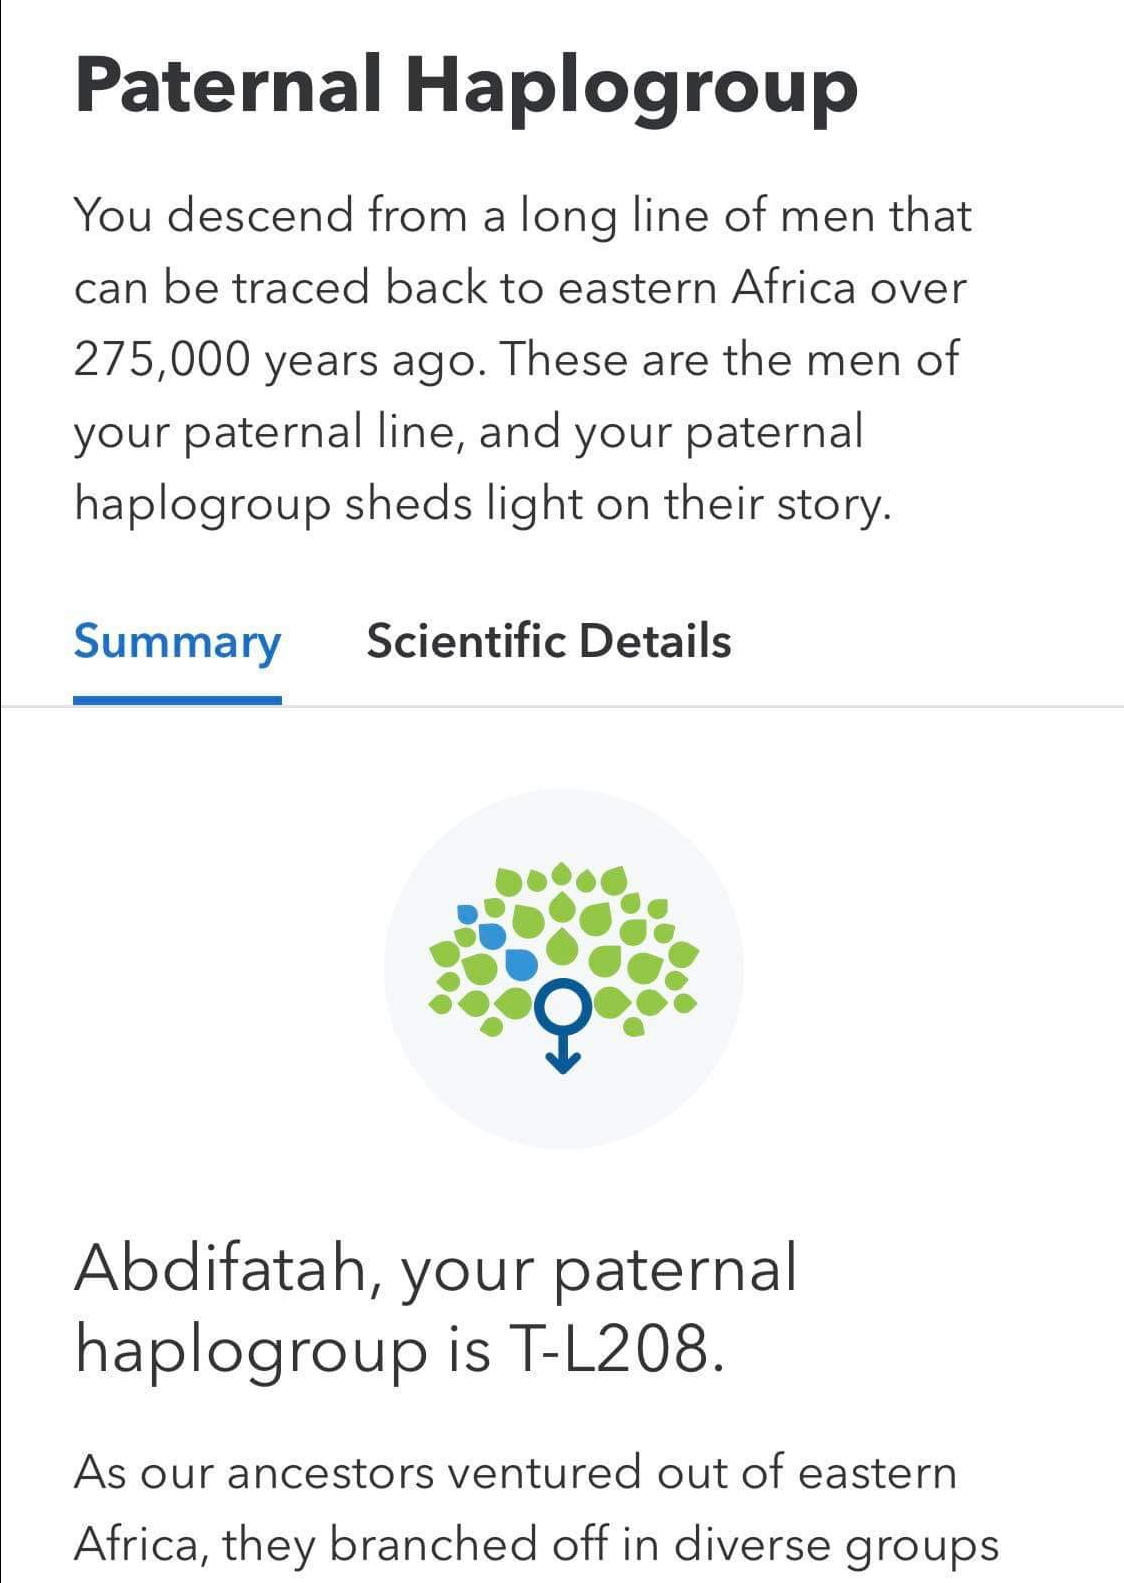Click the blue underline beneath the Summary tab
This screenshot has width=1124, height=1583.
click(177, 699)
